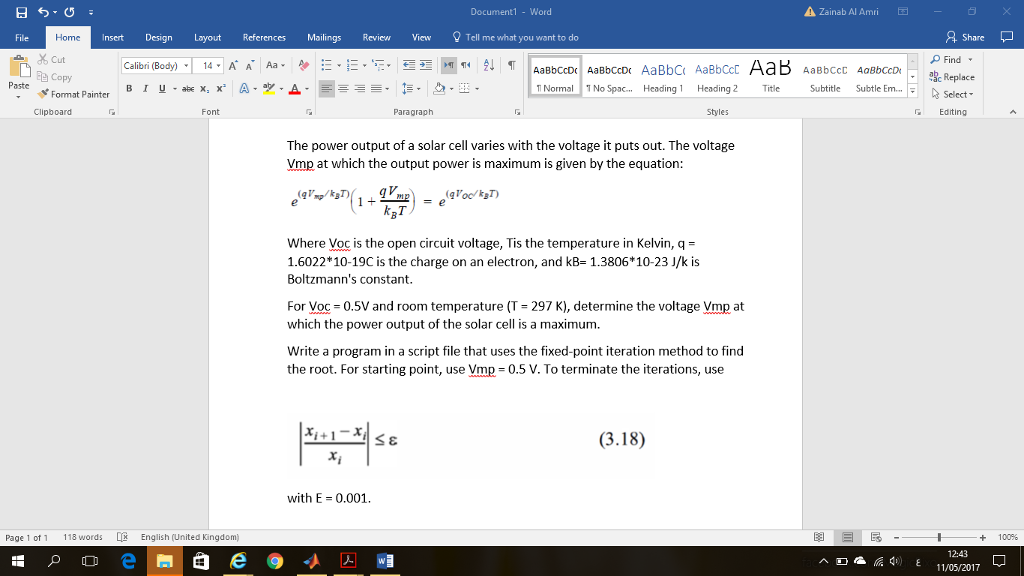Enable superscript formatting
Image resolution: width=1024 pixels, height=576 pixels.
click(221, 88)
